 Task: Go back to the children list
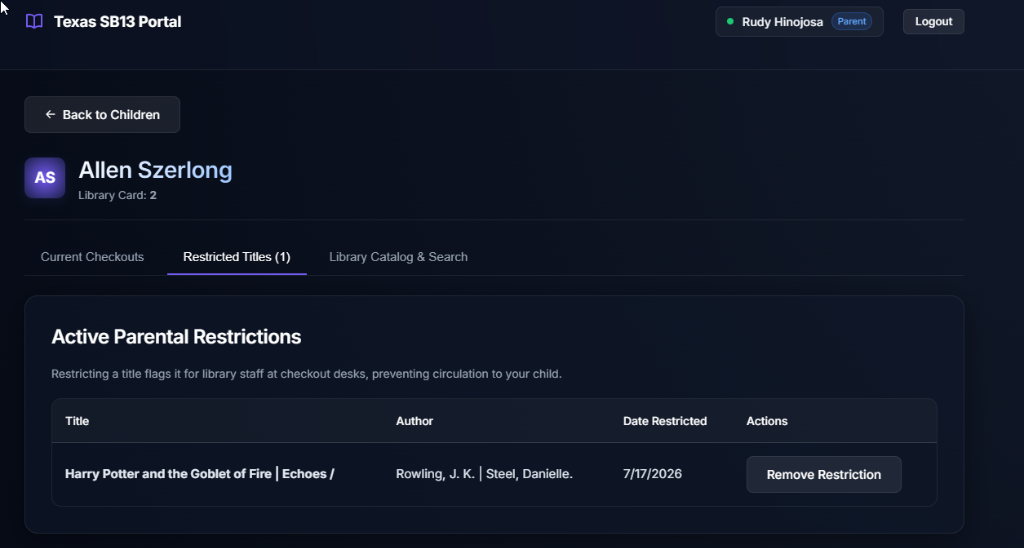pos(102,114)
